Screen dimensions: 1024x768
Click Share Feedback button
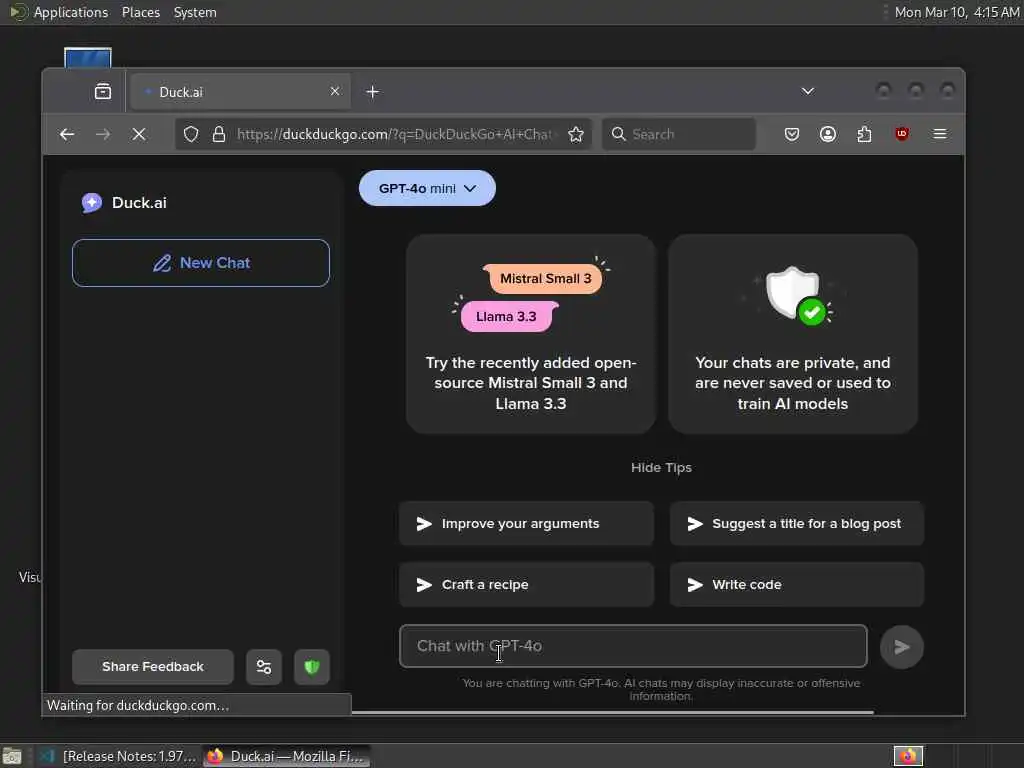point(153,667)
